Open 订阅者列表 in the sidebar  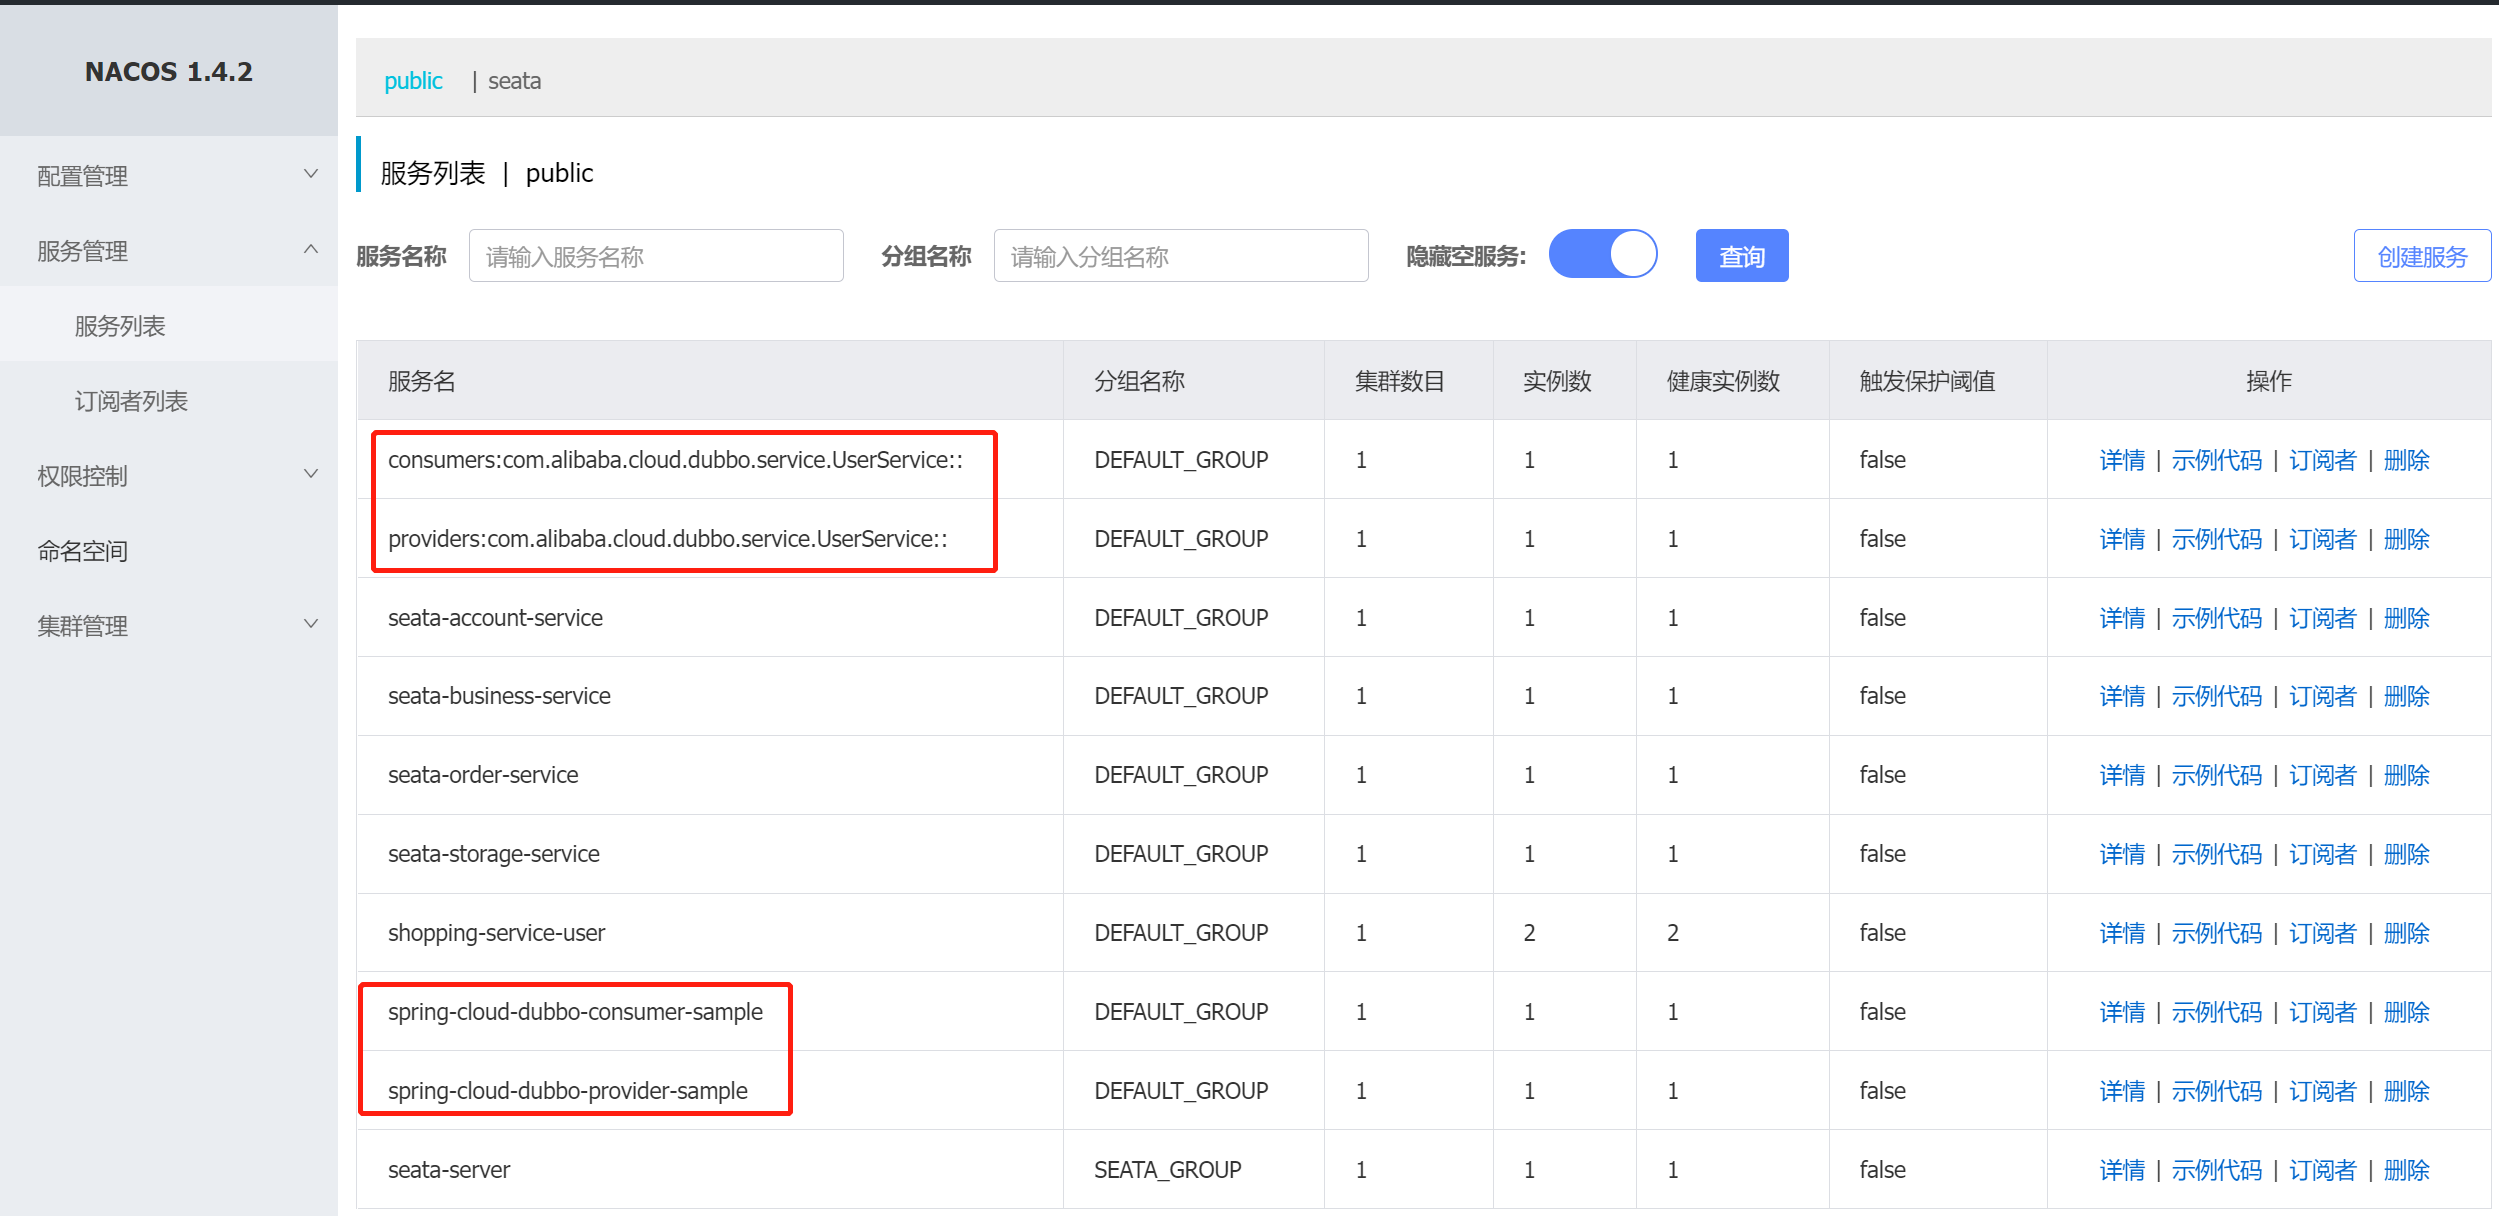131,401
